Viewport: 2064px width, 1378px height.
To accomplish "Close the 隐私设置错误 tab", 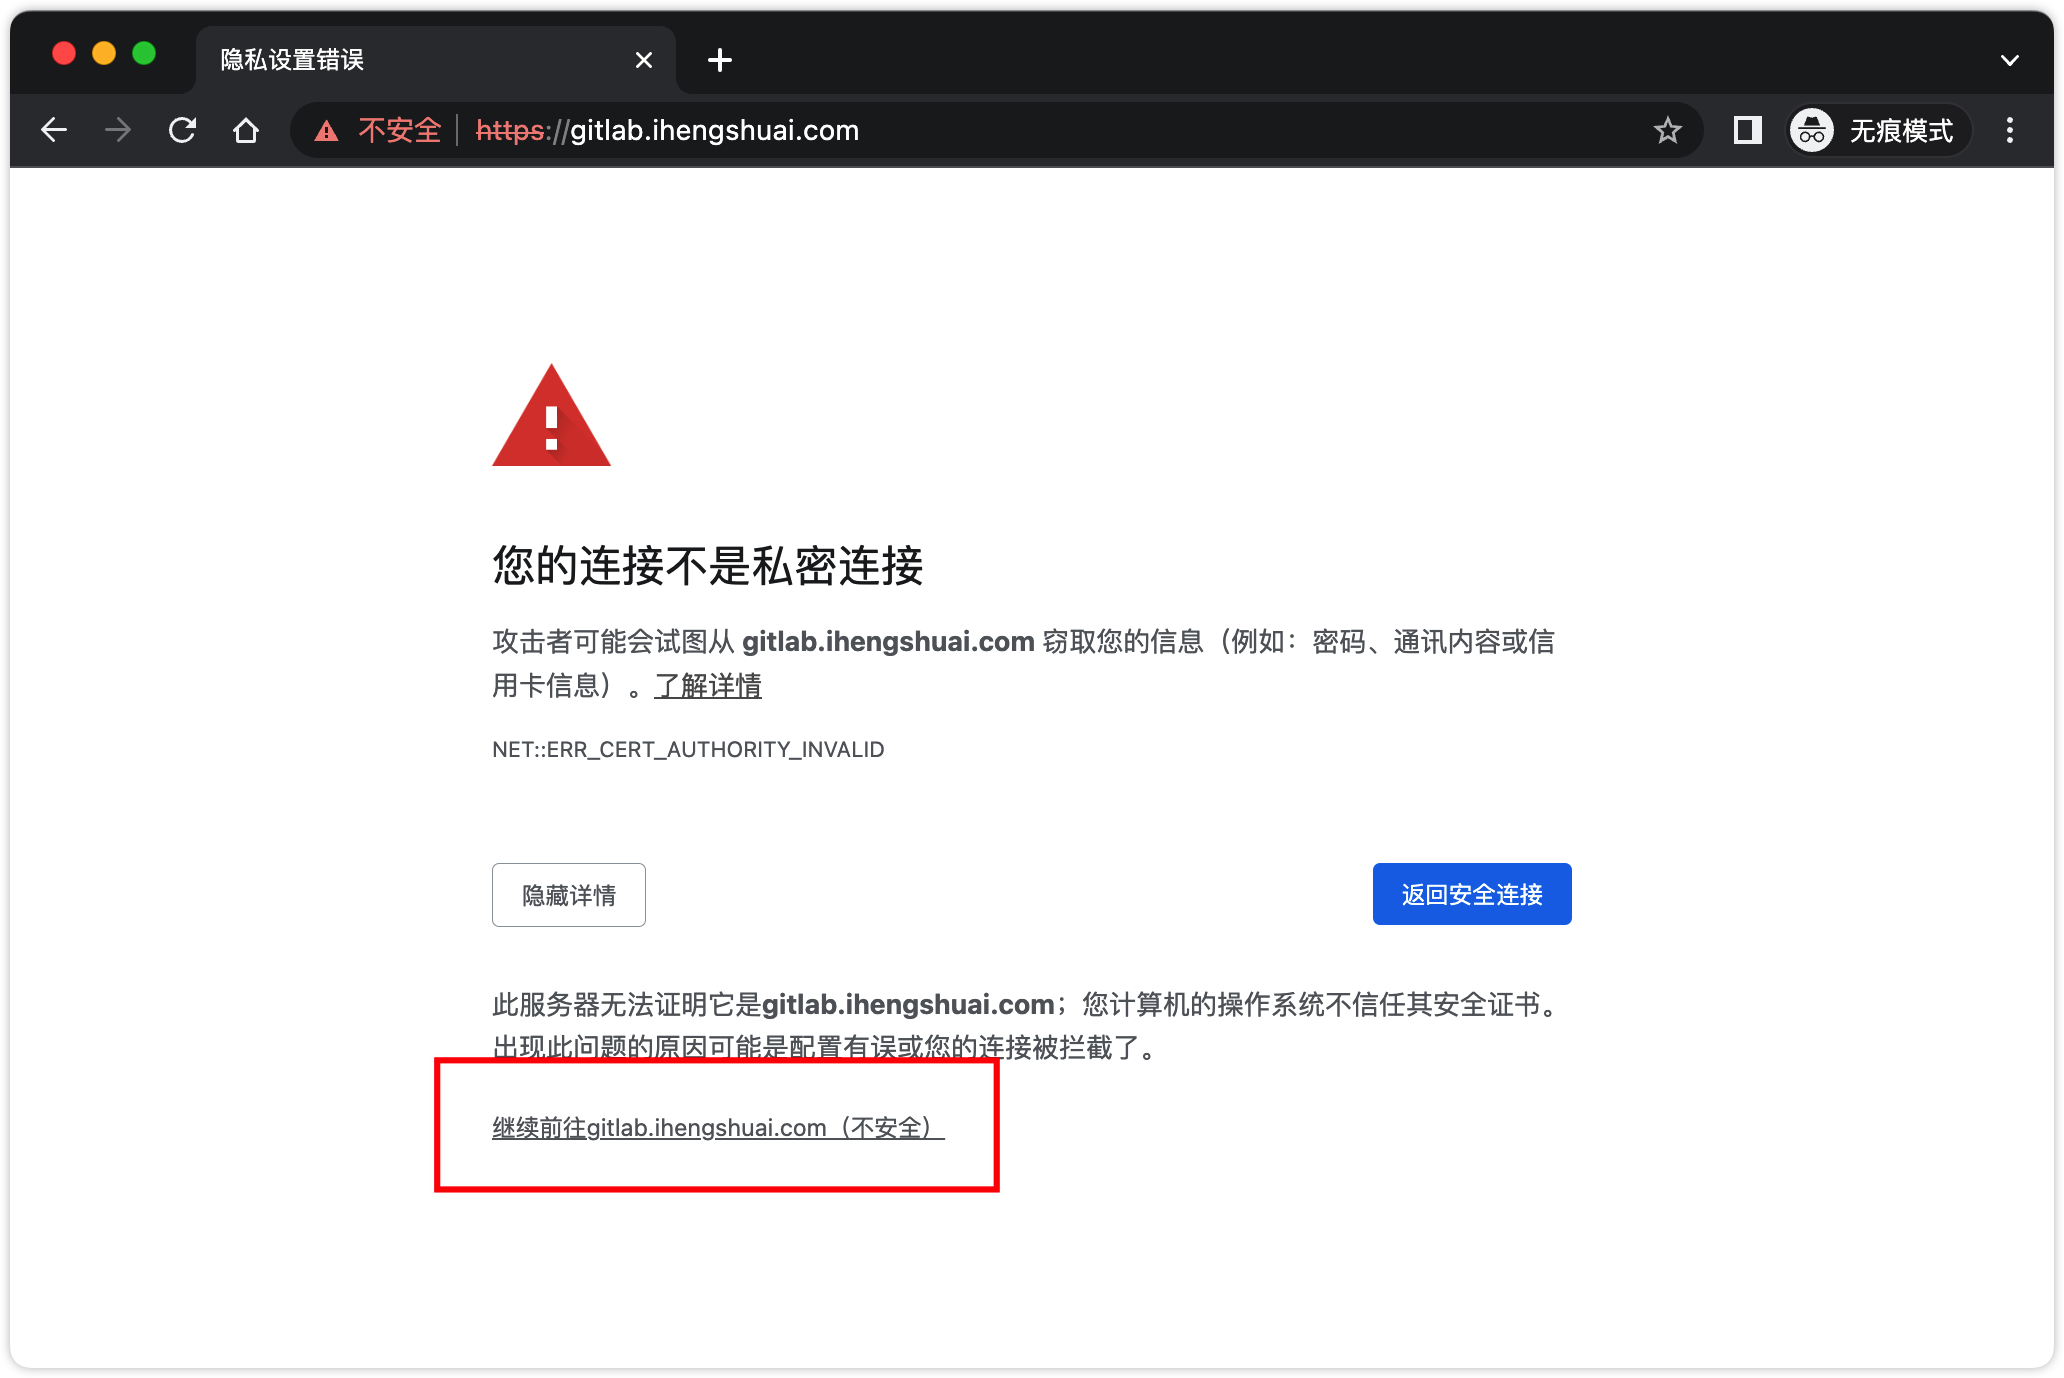I will 643,60.
